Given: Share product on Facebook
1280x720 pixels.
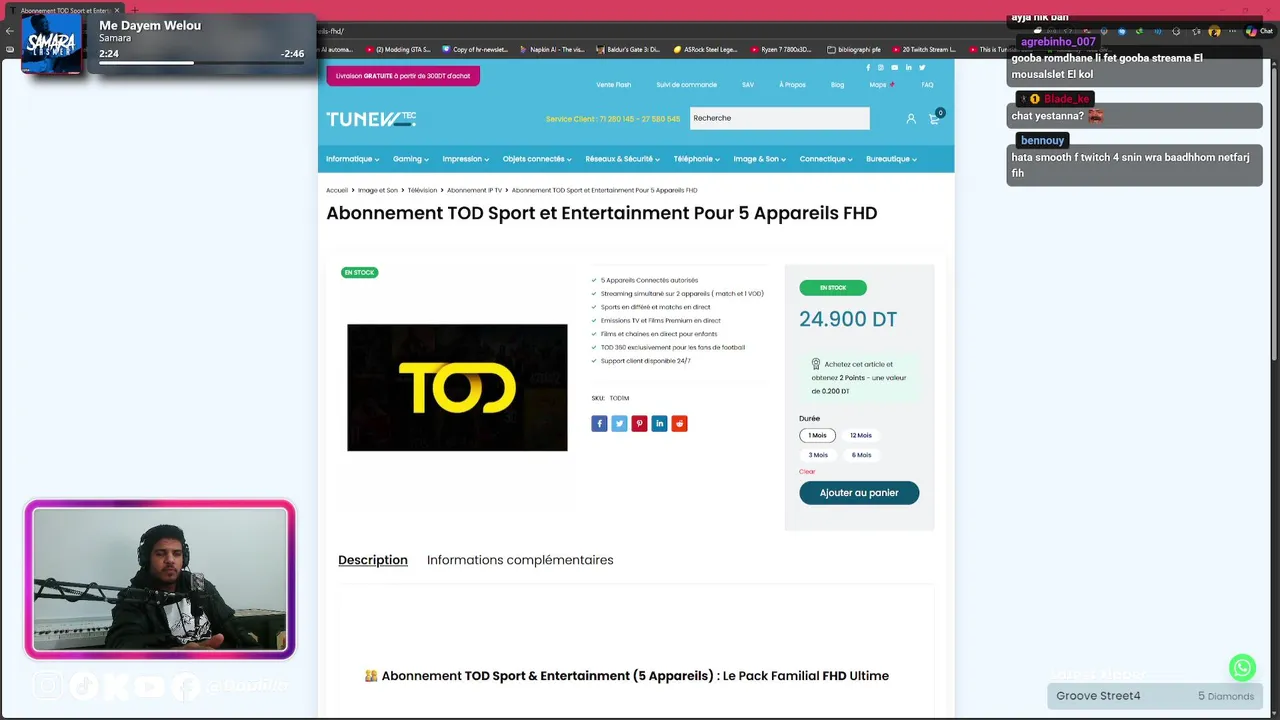Looking at the screenshot, I should [599, 424].
